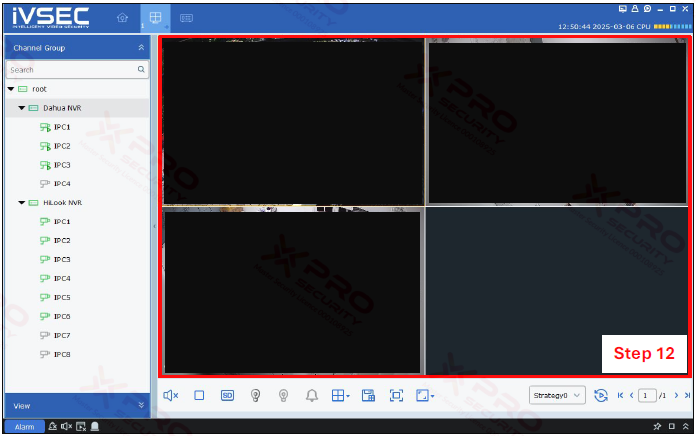This screenshot has width=696, height=436.
Task: Go to the first page
Action: coord(620,395)
